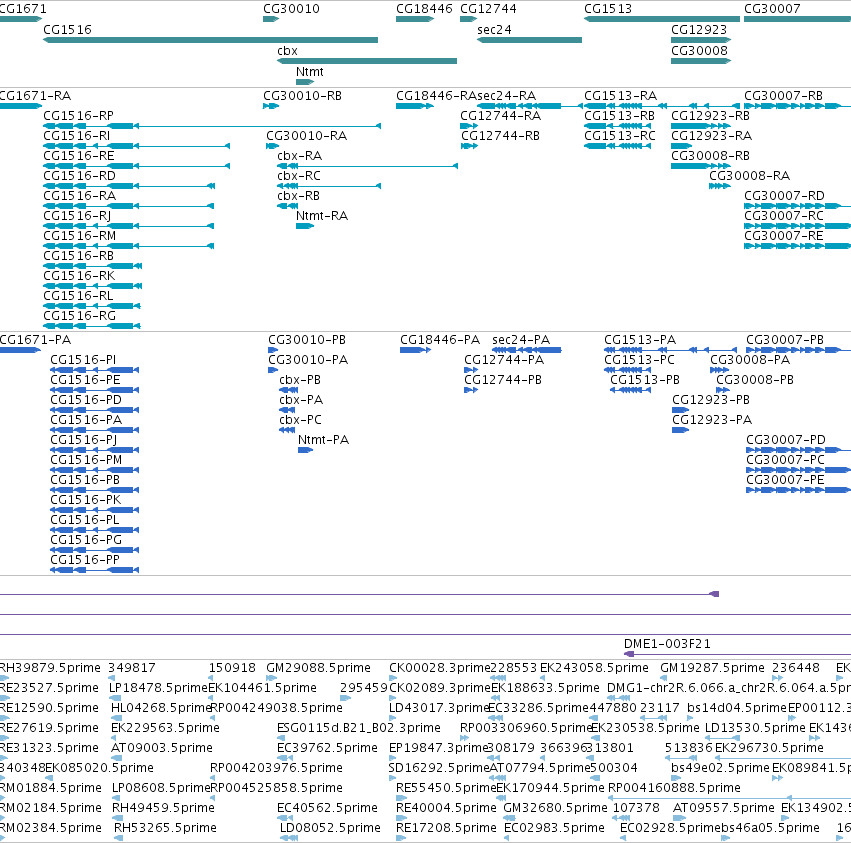Open the CG30008 gene label
The height and width of the screenshot is (843, 851).
coord(699,50)
